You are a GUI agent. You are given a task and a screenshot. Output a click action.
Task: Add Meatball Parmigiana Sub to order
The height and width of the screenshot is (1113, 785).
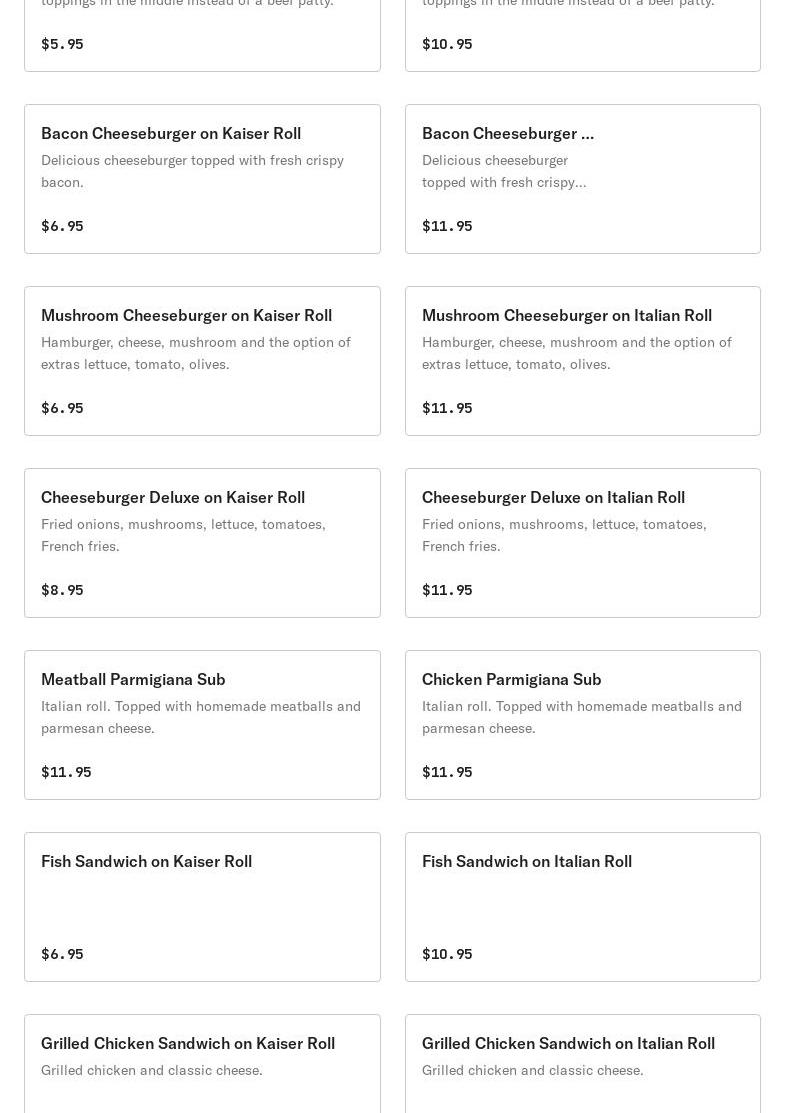point(202,725)
